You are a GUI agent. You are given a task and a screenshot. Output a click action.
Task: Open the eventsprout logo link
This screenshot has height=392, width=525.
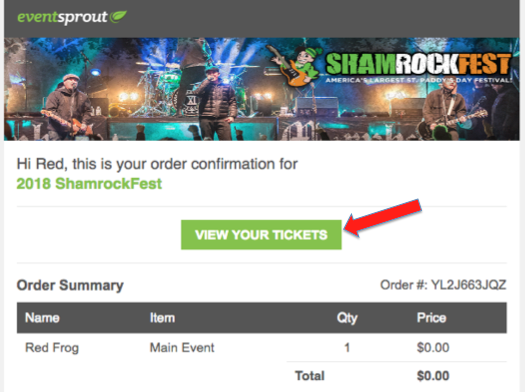coord(72,17)
